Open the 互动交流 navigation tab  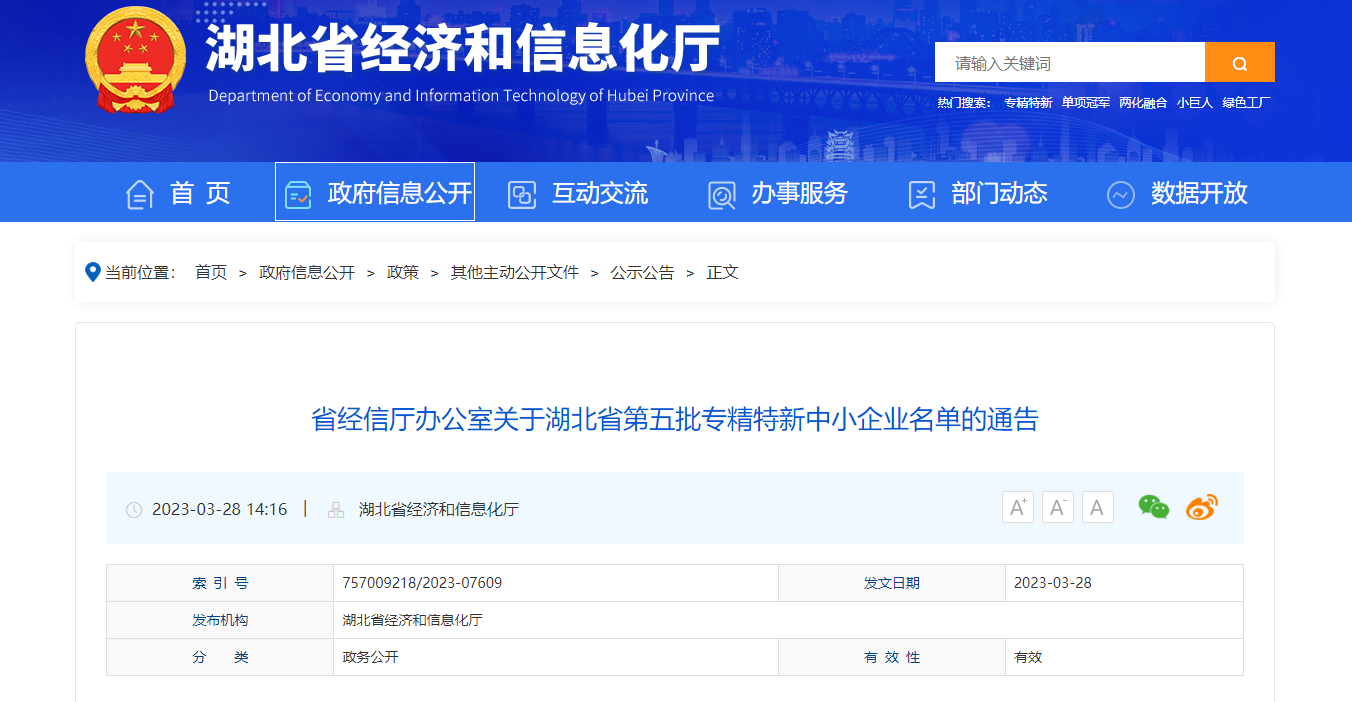[x=577, y=193]
